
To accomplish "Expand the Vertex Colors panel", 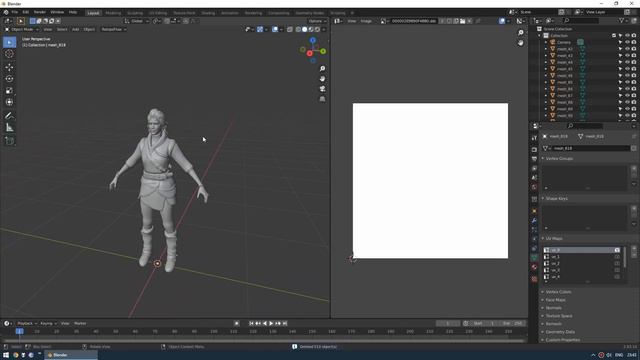I will click(x=558, y=292).
